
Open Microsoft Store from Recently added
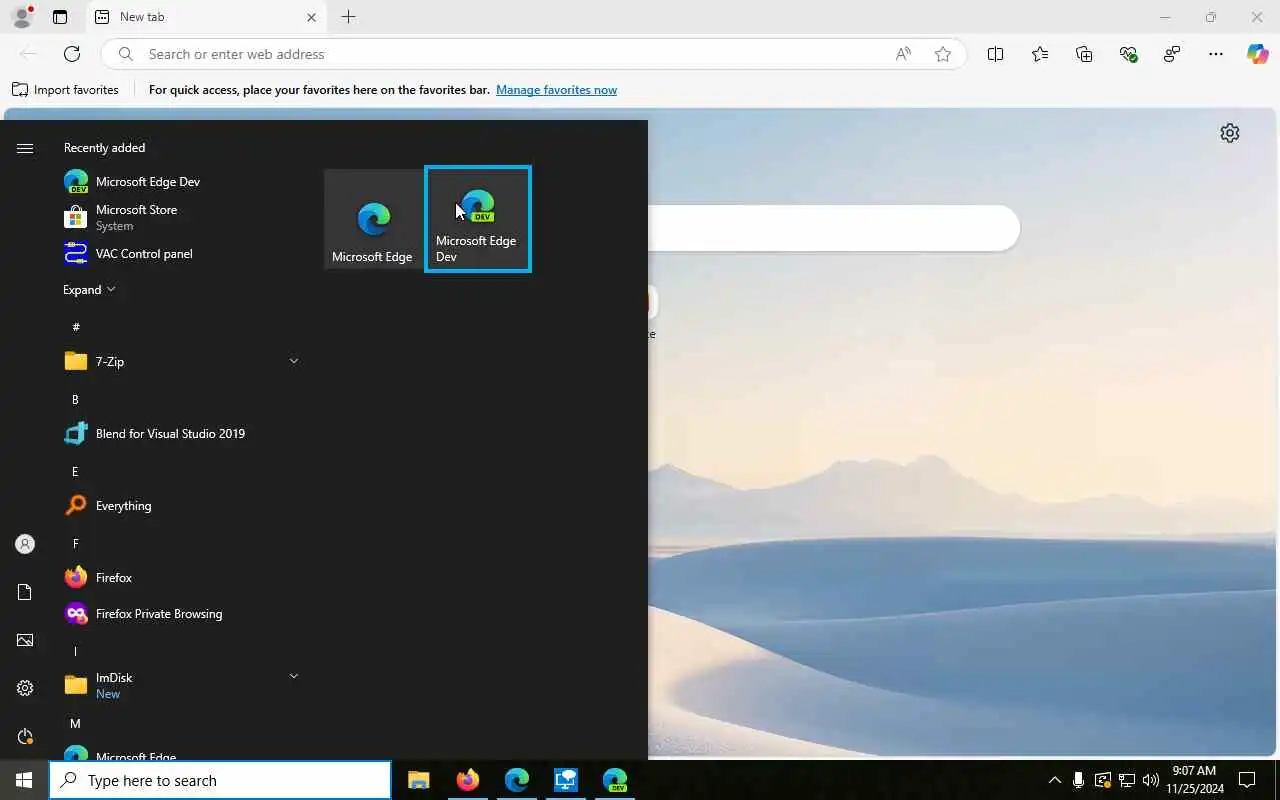(x=180, y=217)
